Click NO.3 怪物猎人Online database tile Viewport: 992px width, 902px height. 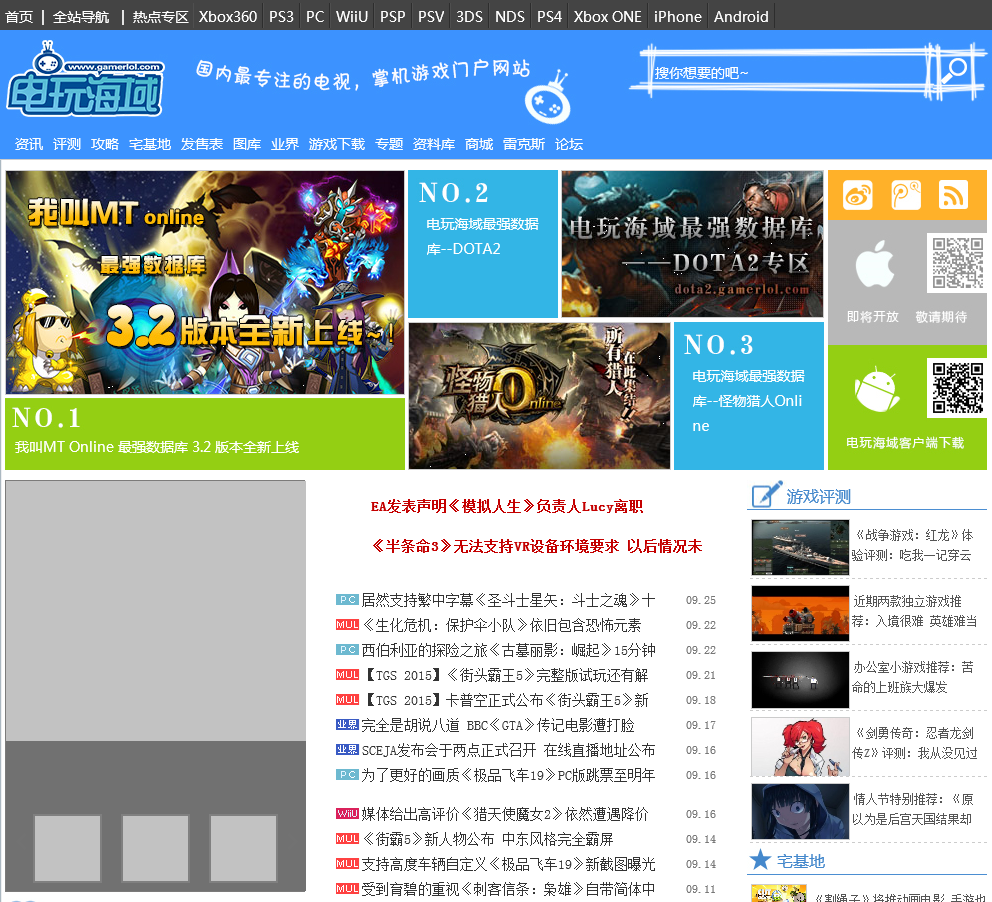pyautogui.click(x=748, y=396)
